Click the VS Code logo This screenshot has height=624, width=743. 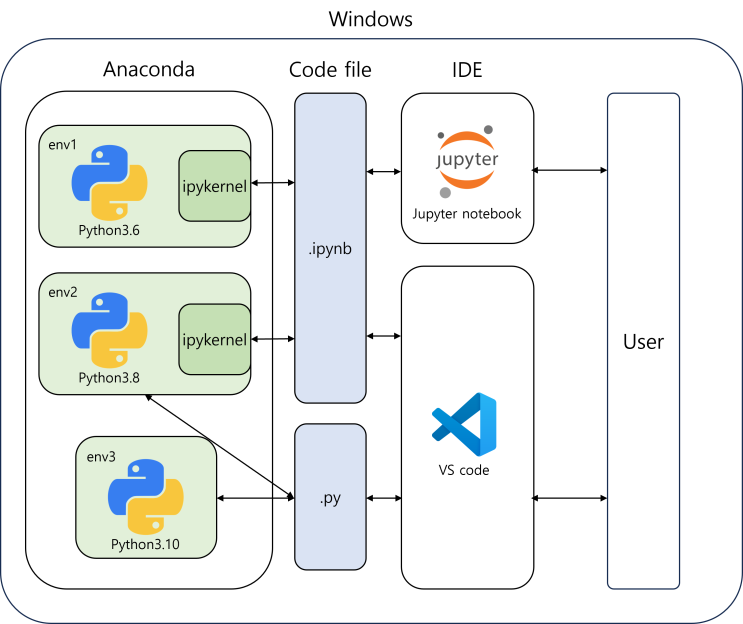[464, 425]
